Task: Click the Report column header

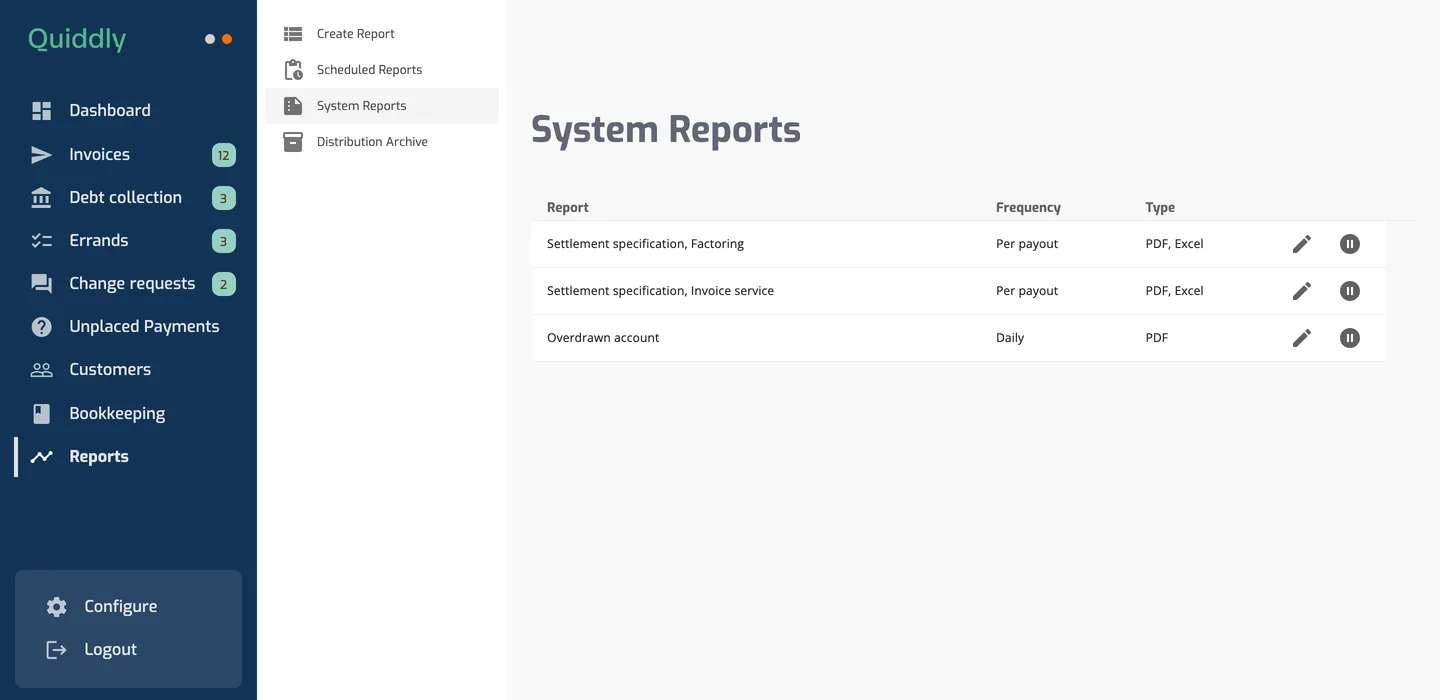Action: pyautogui.click(x=568, y=208)
